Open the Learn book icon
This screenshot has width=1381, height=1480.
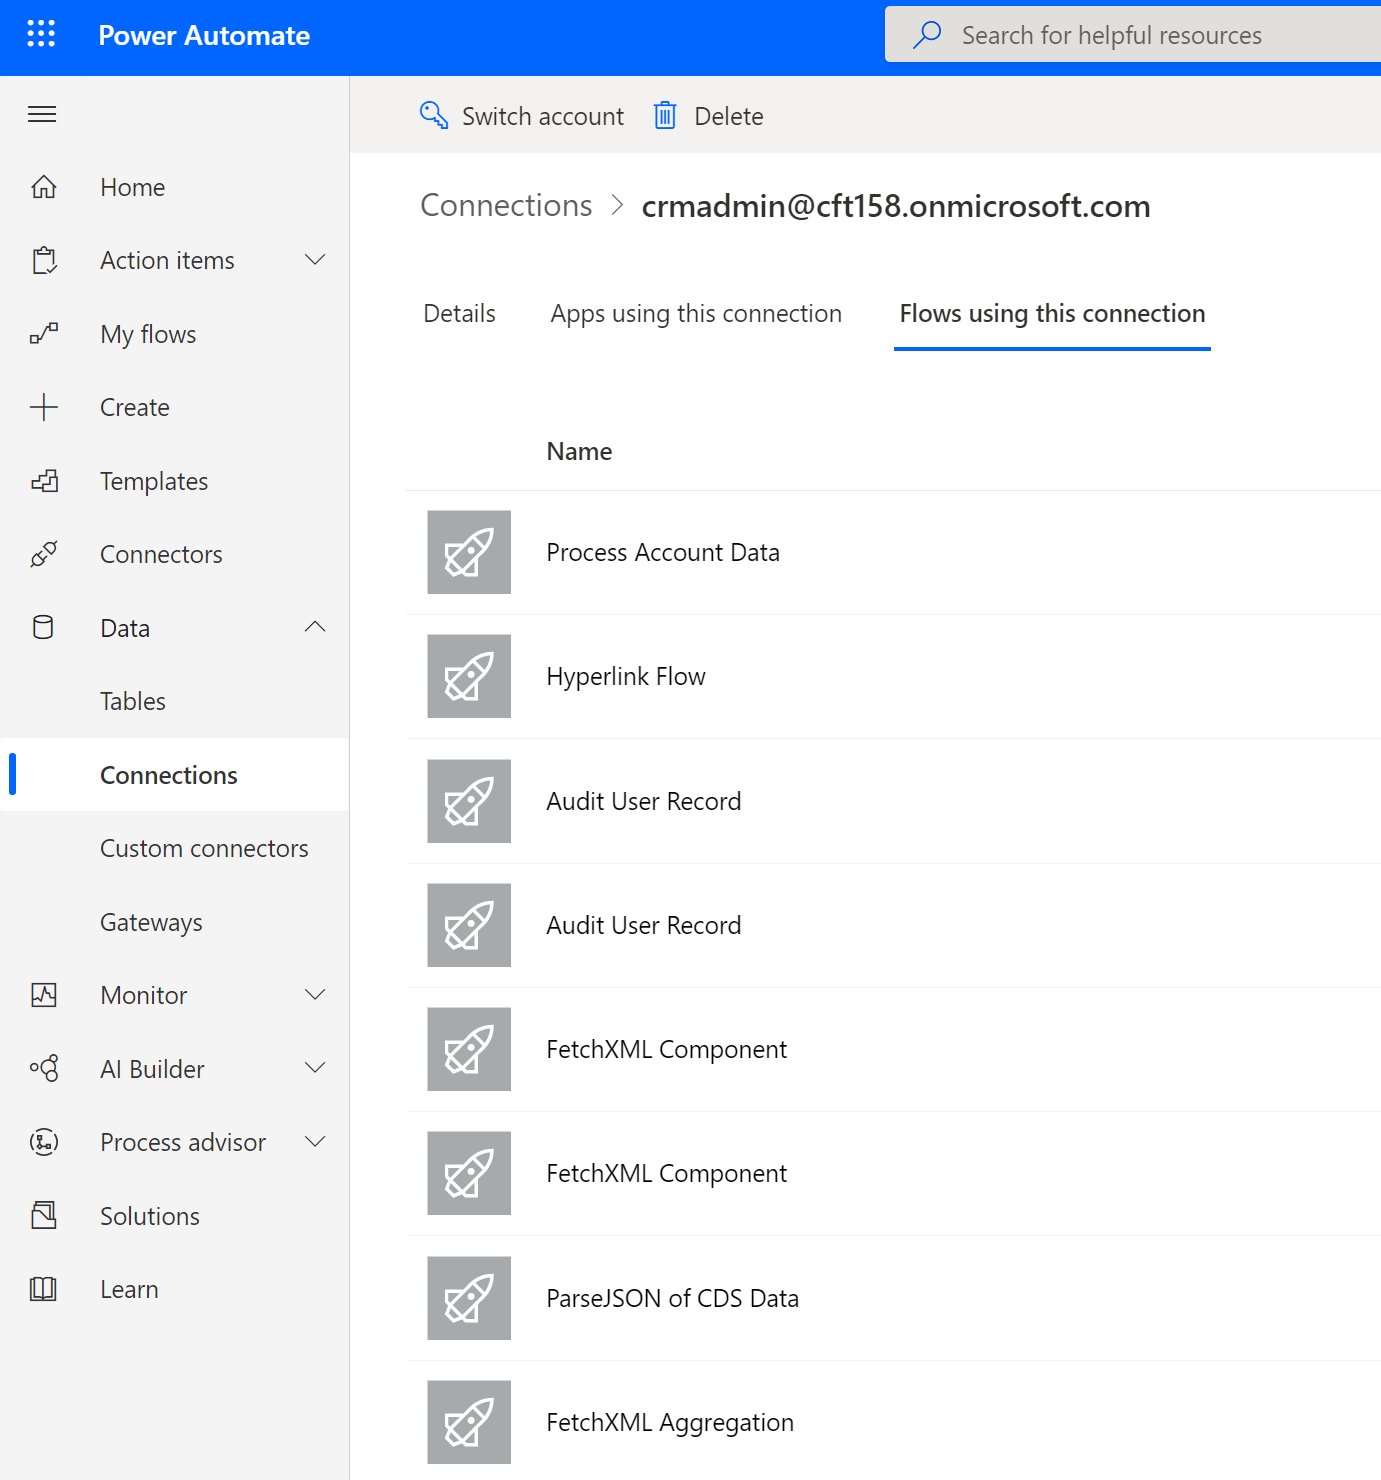click(x=44, y=1289)
